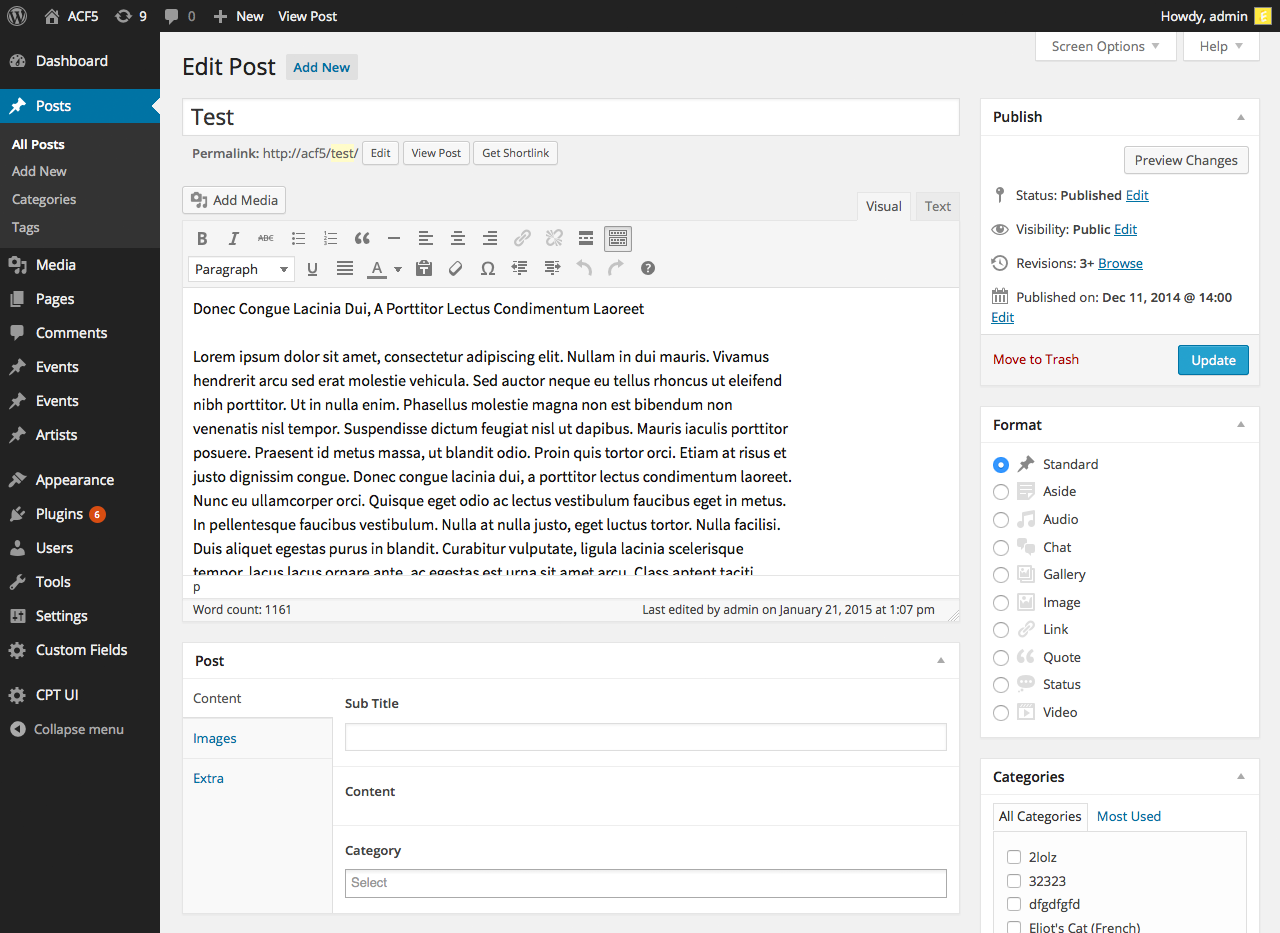
Task: Click the blue Update button
Action: click(x=1213, y=360)
